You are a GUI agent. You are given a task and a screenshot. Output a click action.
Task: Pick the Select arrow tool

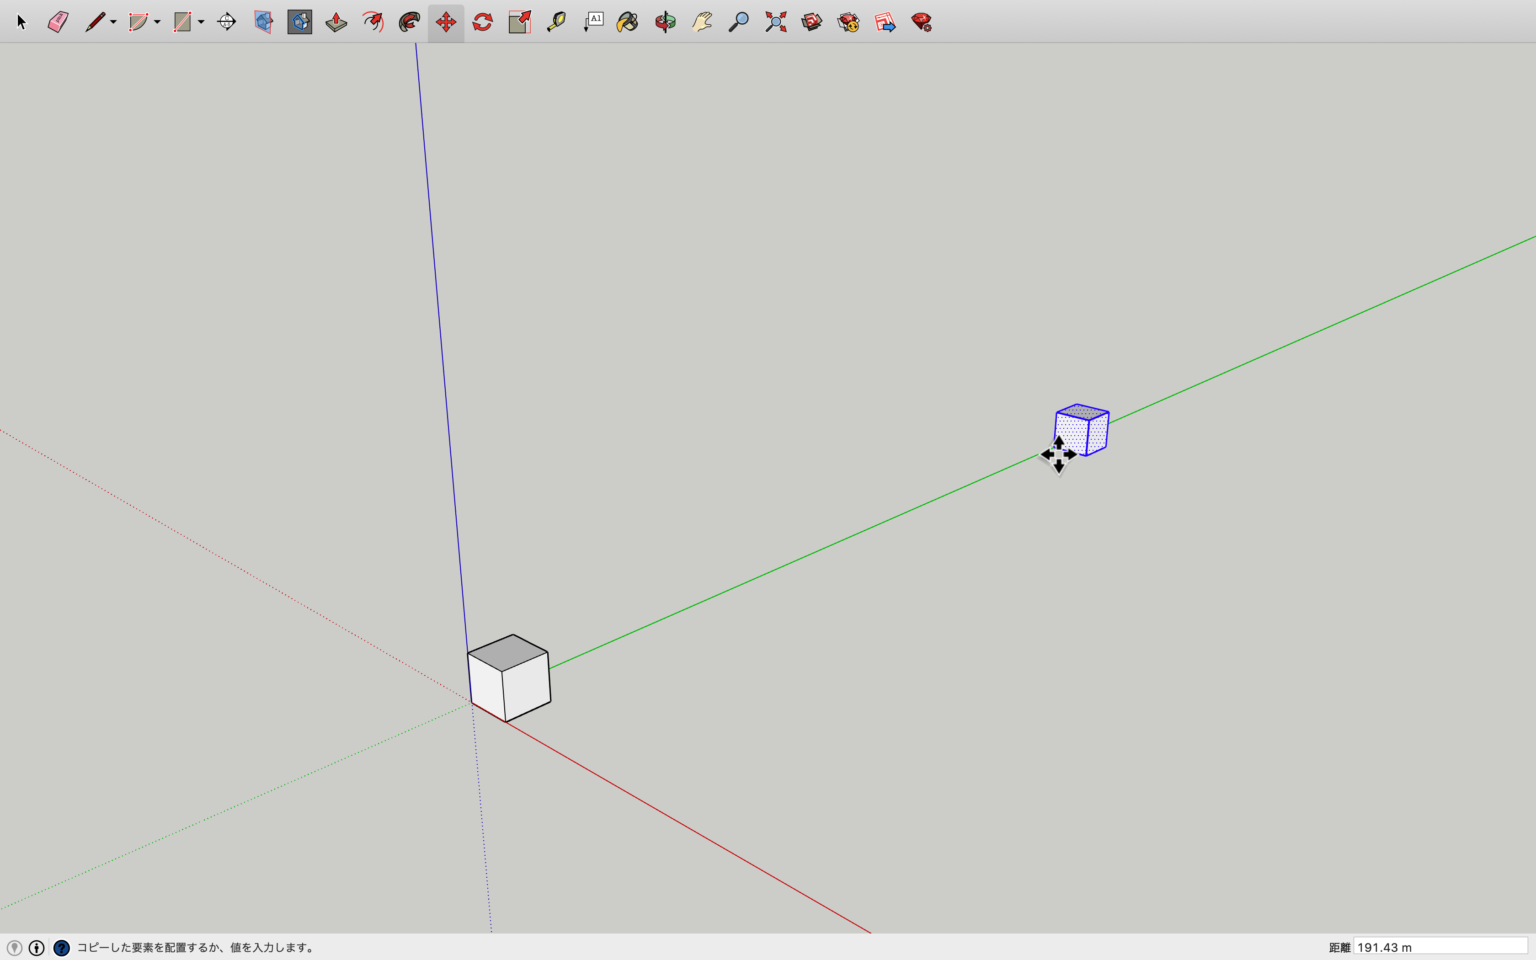click(21, 22)
